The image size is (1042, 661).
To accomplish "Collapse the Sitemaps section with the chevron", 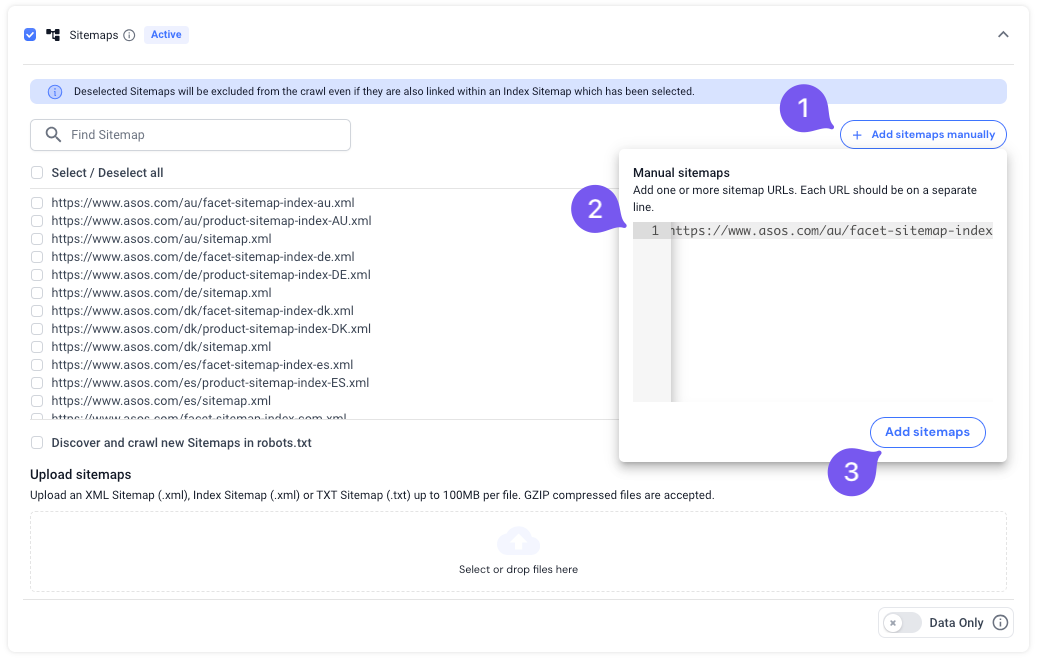I will click(x=1003, y=35).
